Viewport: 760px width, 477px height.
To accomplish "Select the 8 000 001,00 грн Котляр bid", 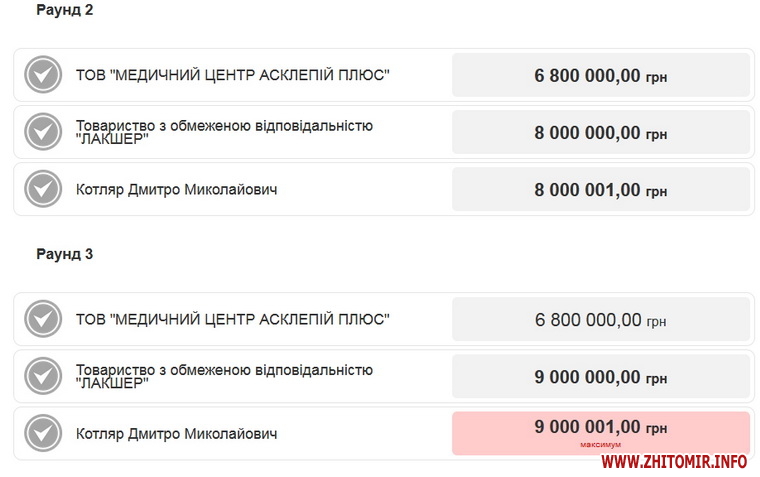I will click(x=600, y=189).
